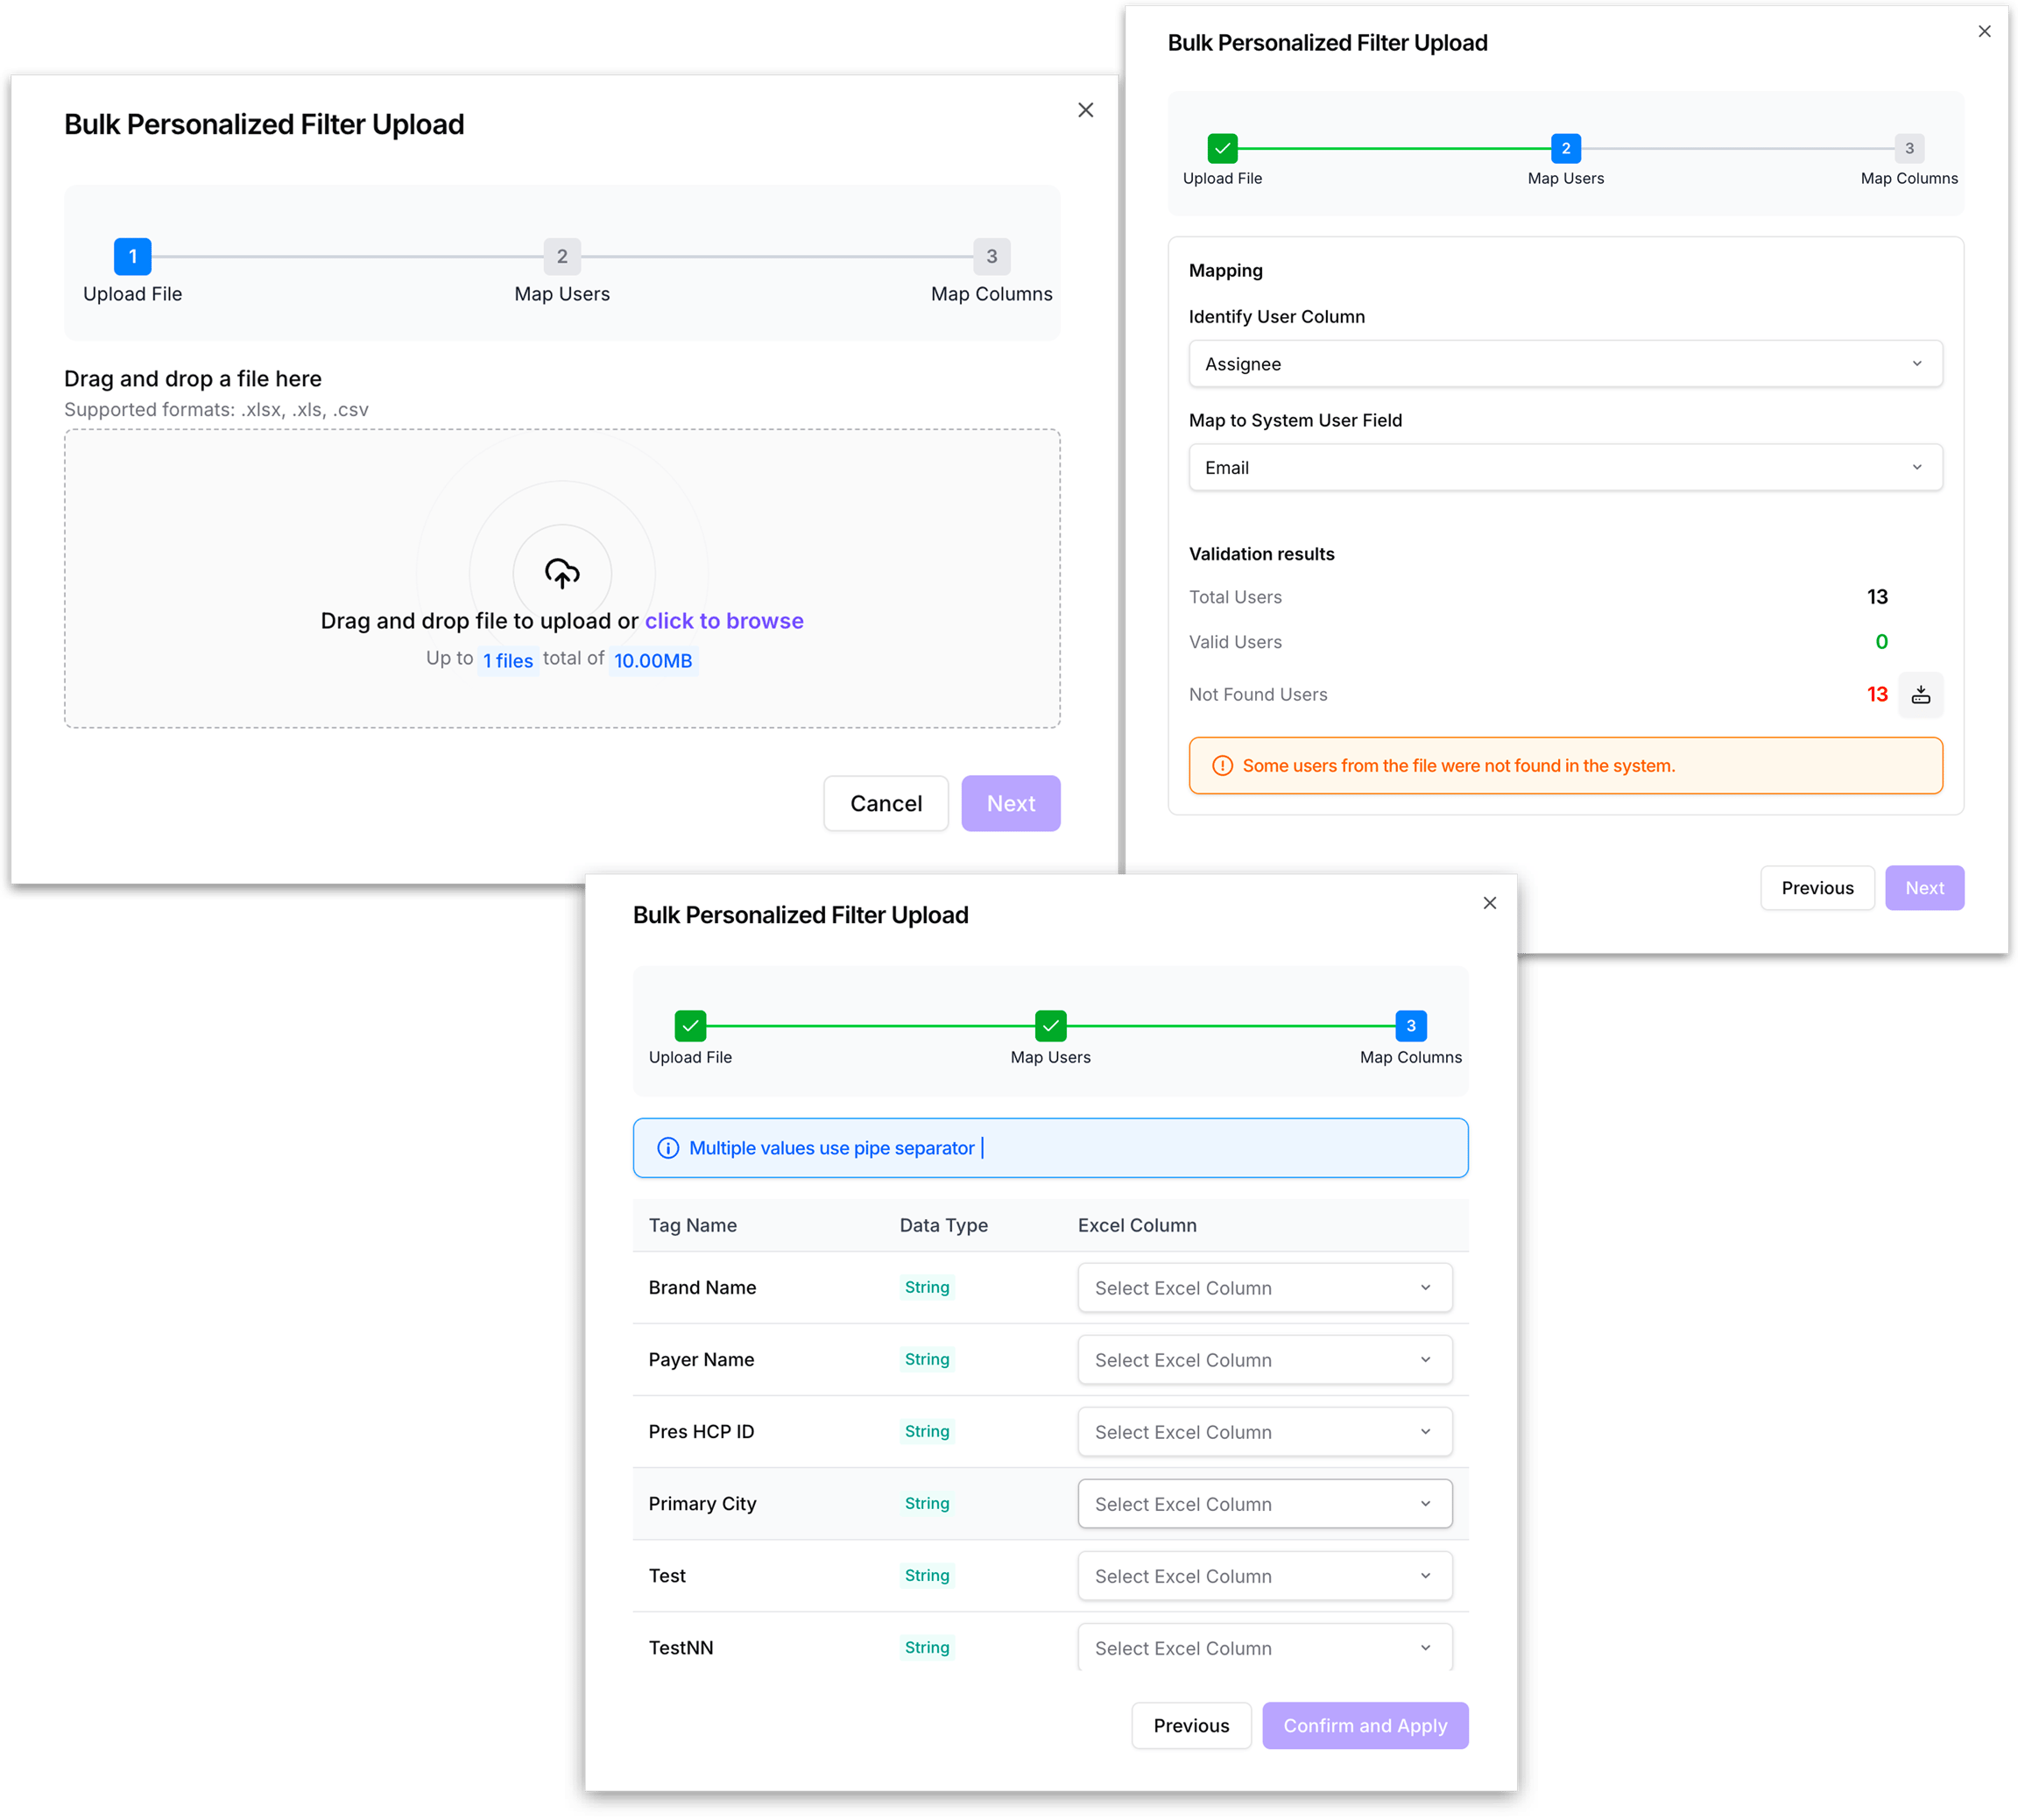Click the 'Validation results' heading

(x=1260, y=554)
